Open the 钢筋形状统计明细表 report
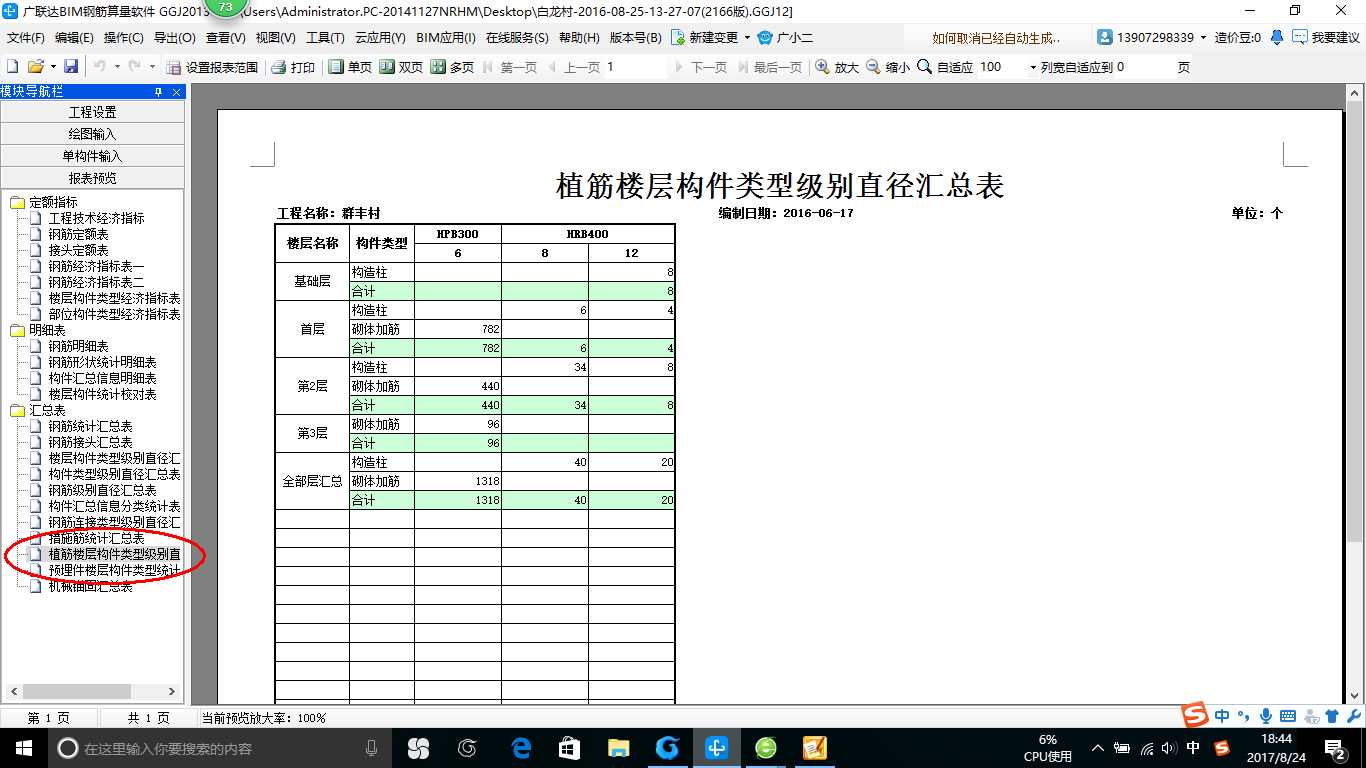The height and width of the screenshot is (768, 1366). coord(102,362)
